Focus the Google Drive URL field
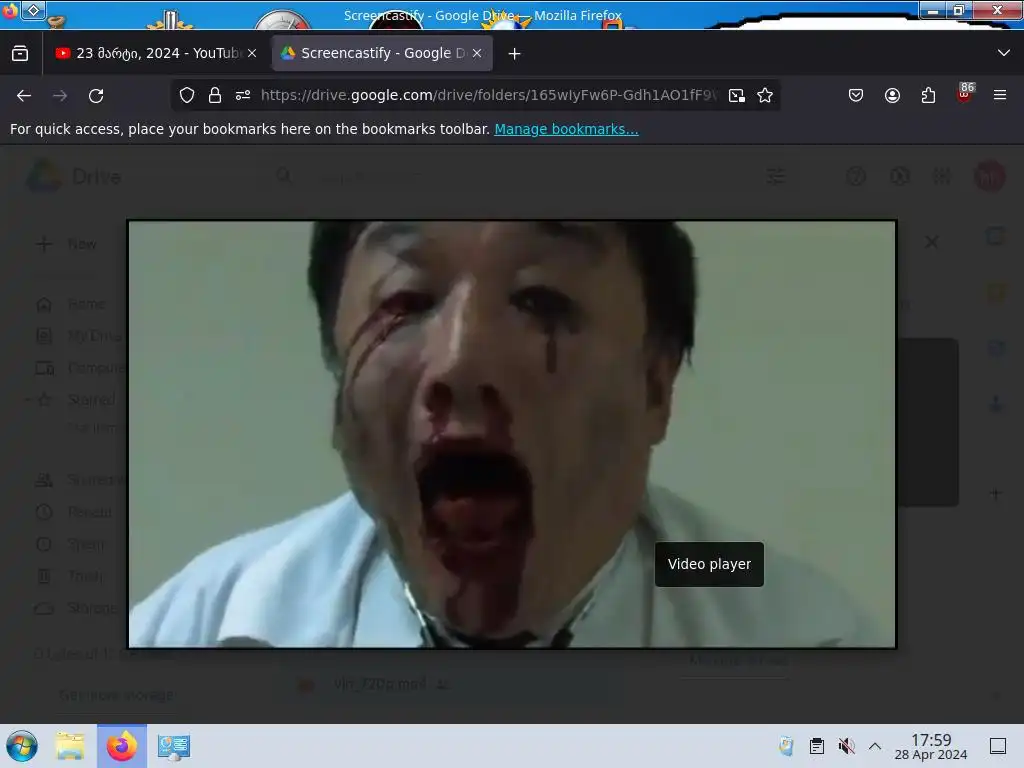This screenshot has width=1024, height=768. pyautogui.click(x=488, y=95)
